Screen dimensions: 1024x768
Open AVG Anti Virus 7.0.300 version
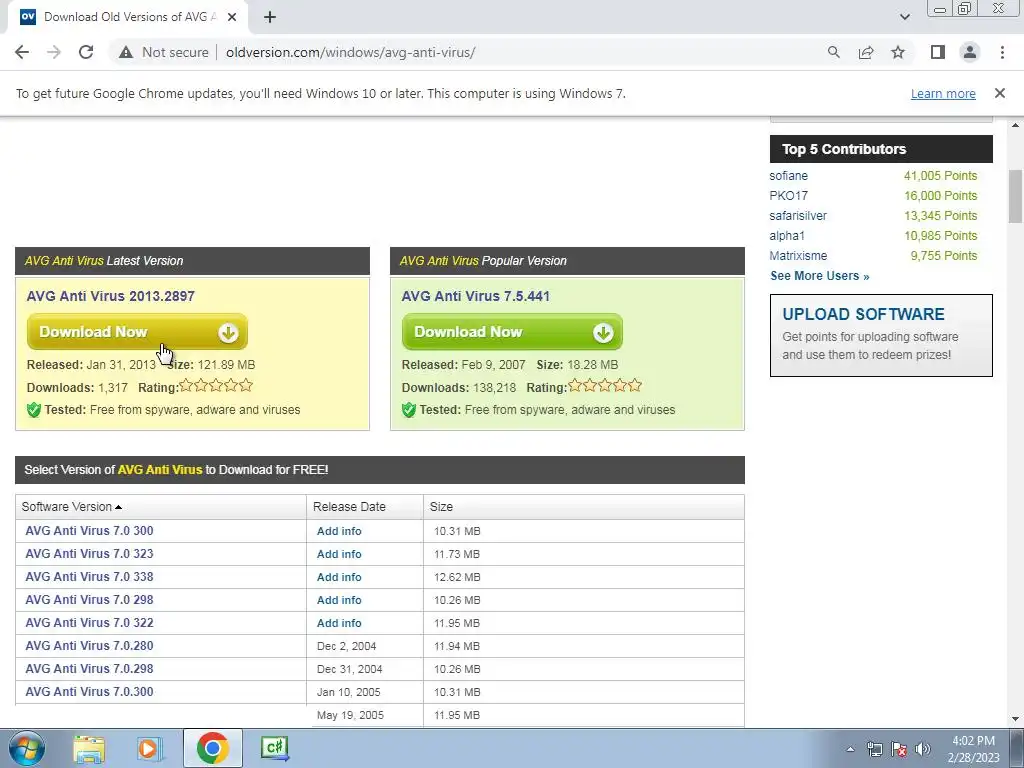[x=89, y=692]
